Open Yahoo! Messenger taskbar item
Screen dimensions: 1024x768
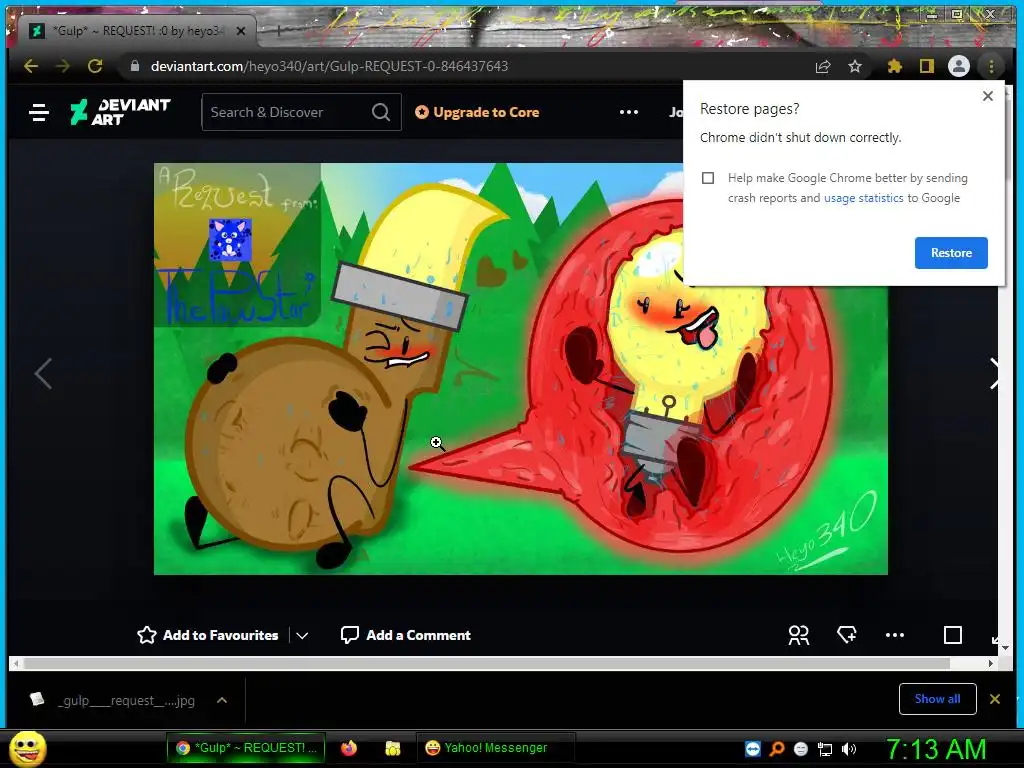495,748
